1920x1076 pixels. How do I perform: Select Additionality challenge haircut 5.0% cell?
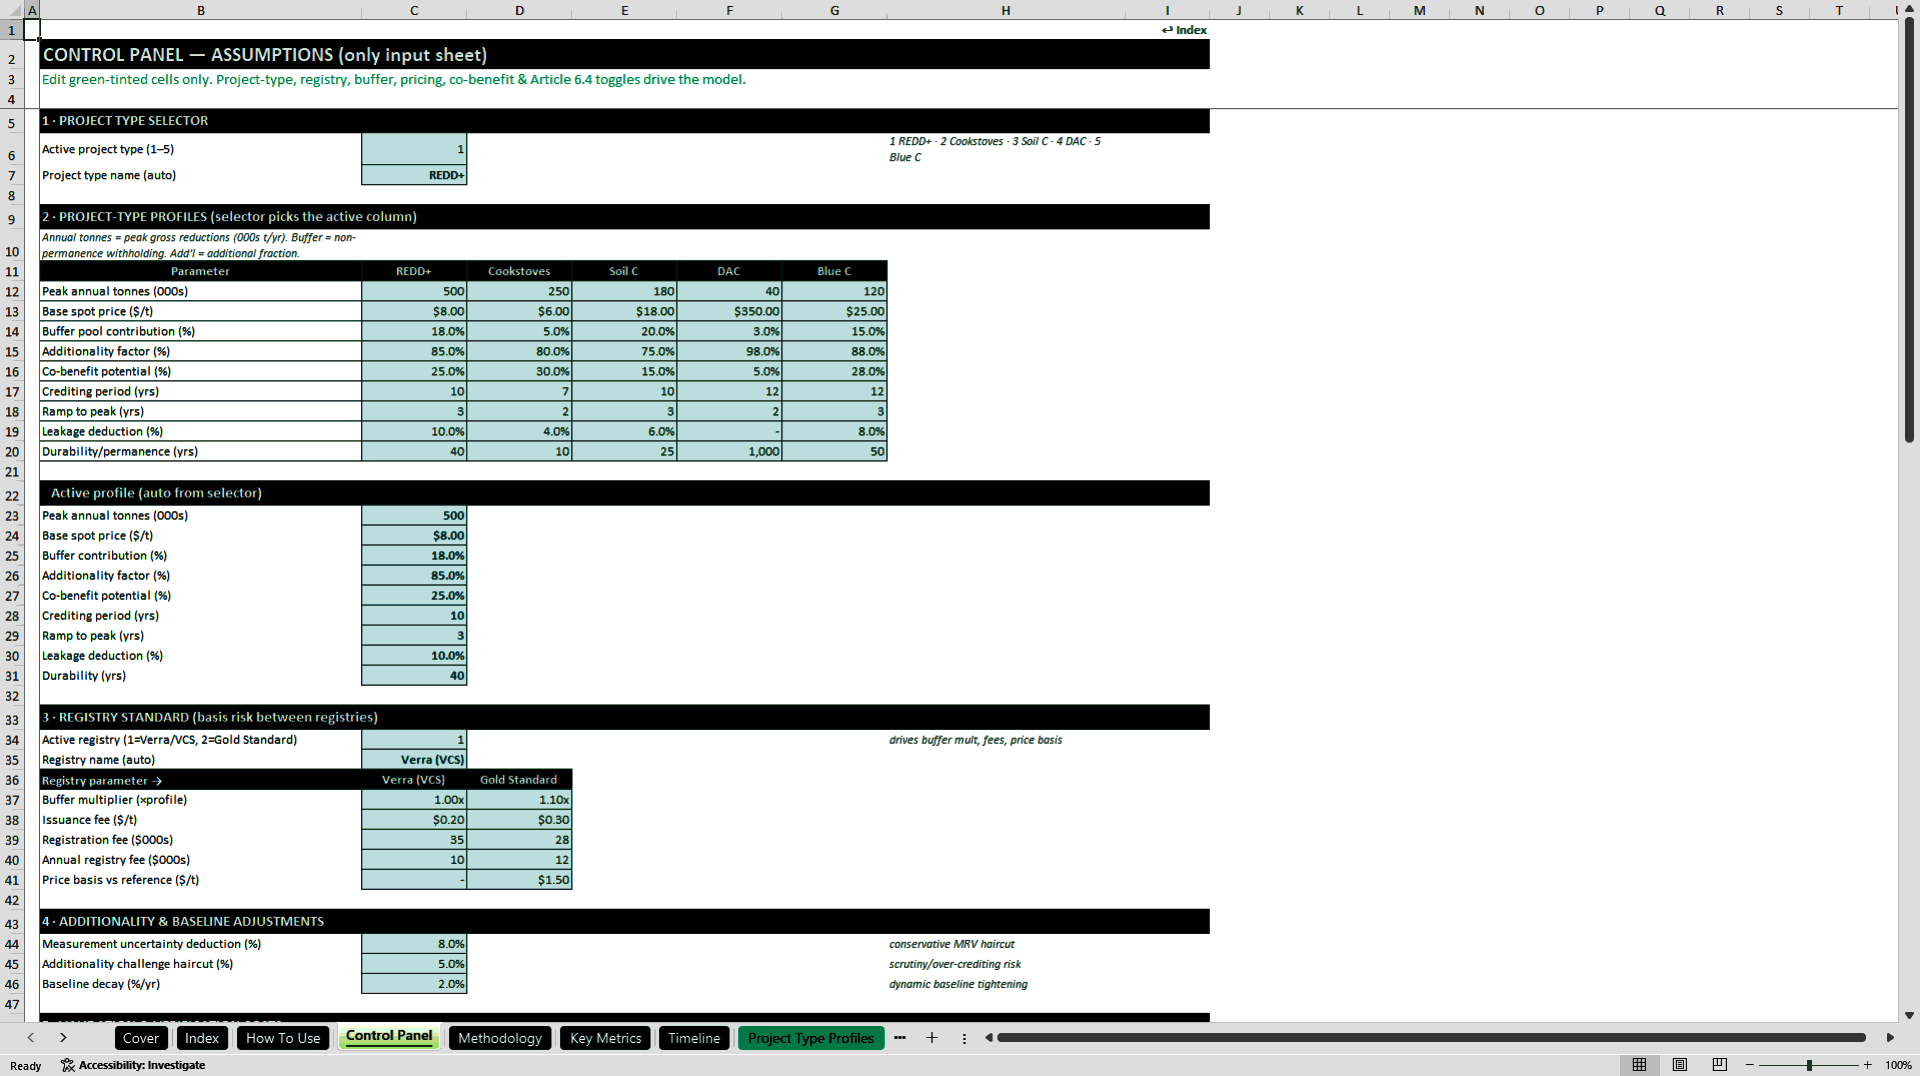(x=414, y=964)
